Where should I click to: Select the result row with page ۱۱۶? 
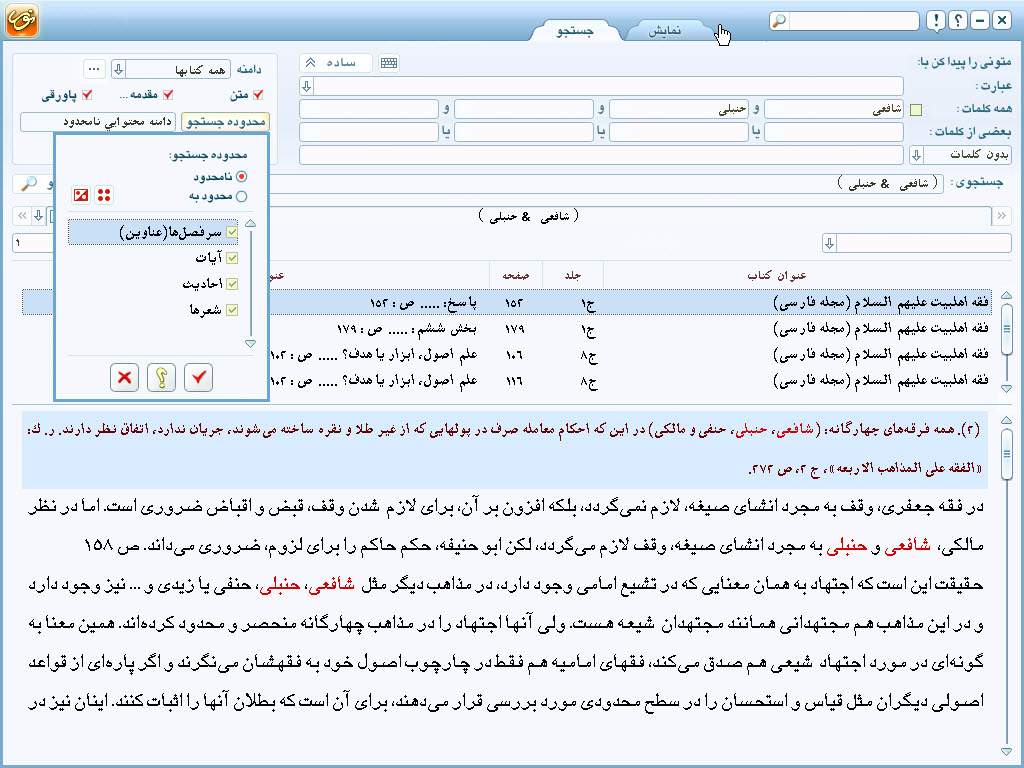[x=507, y=381]
